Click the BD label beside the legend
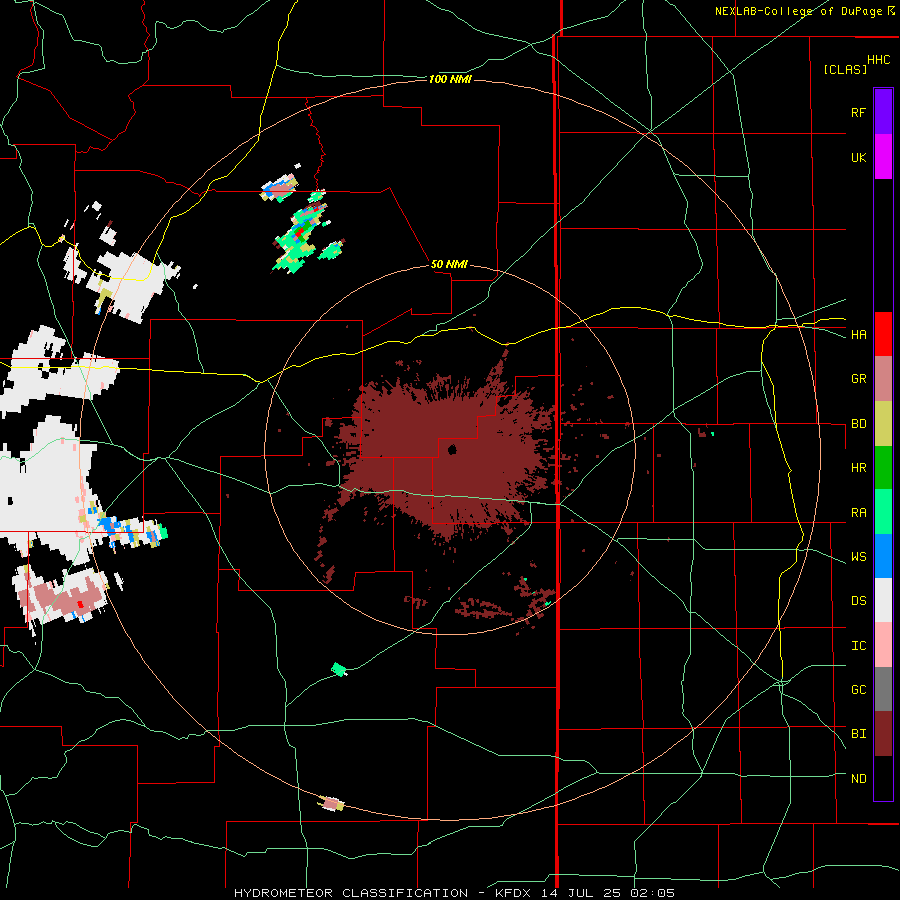The height and width of the screenshot is (900, 900). pyautogui.click(x=858, y=424)
